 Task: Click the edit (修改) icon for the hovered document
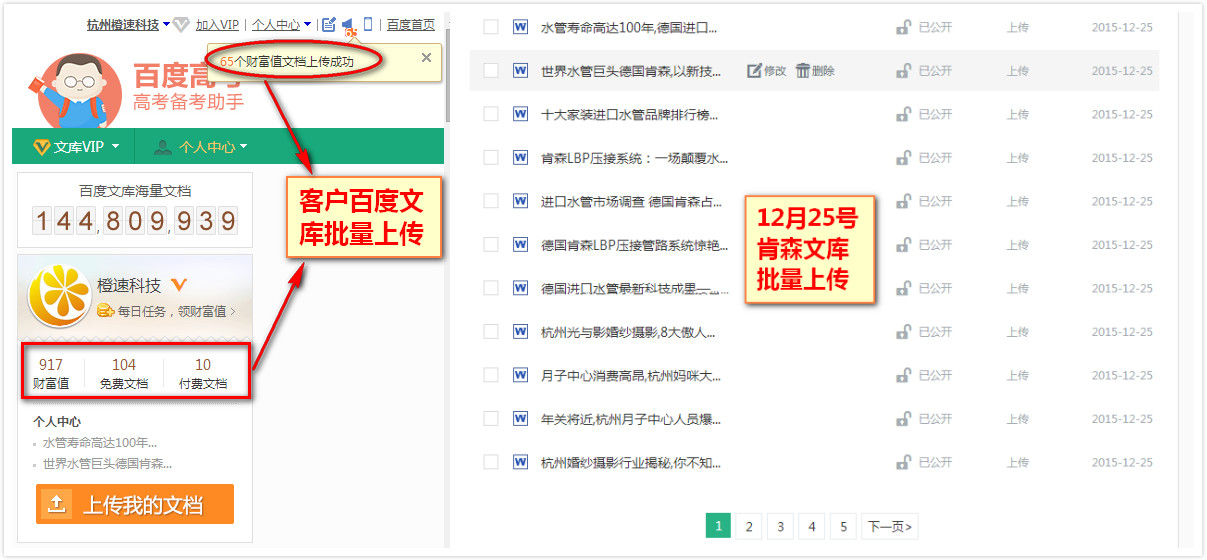tap(755, 71)
